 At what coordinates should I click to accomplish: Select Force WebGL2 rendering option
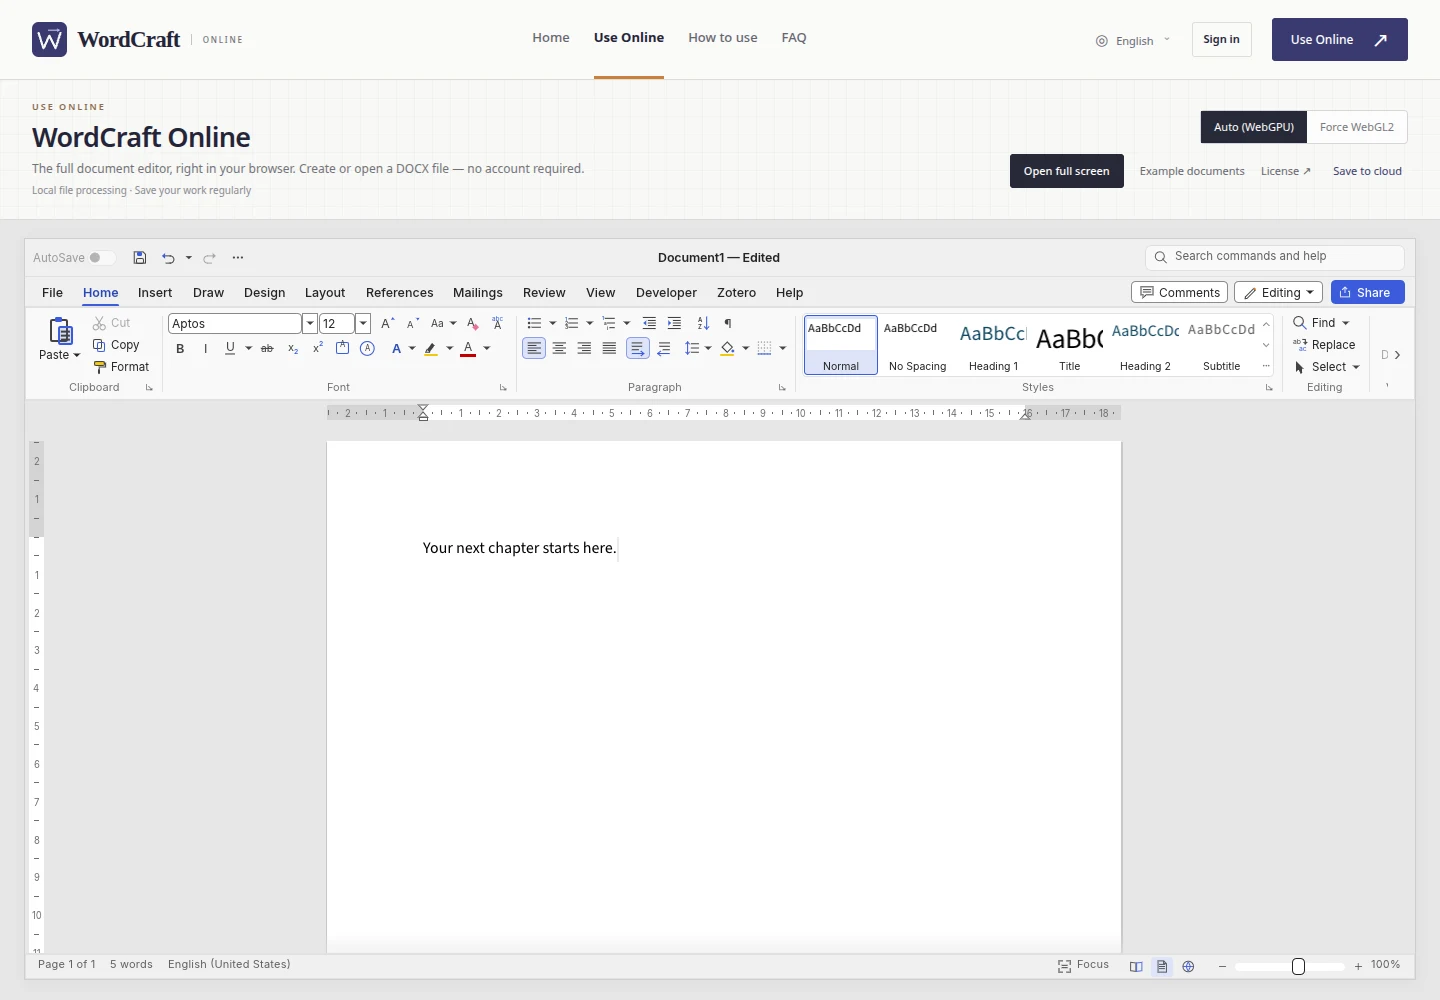coord(1356,127)
